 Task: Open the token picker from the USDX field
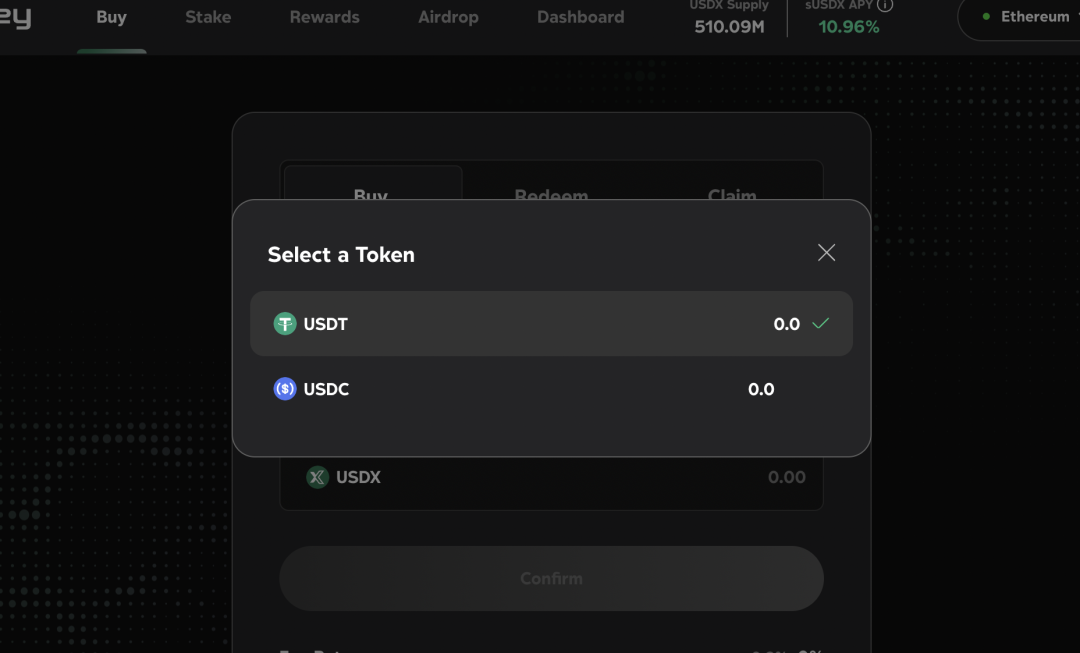(x=344, y=477)
